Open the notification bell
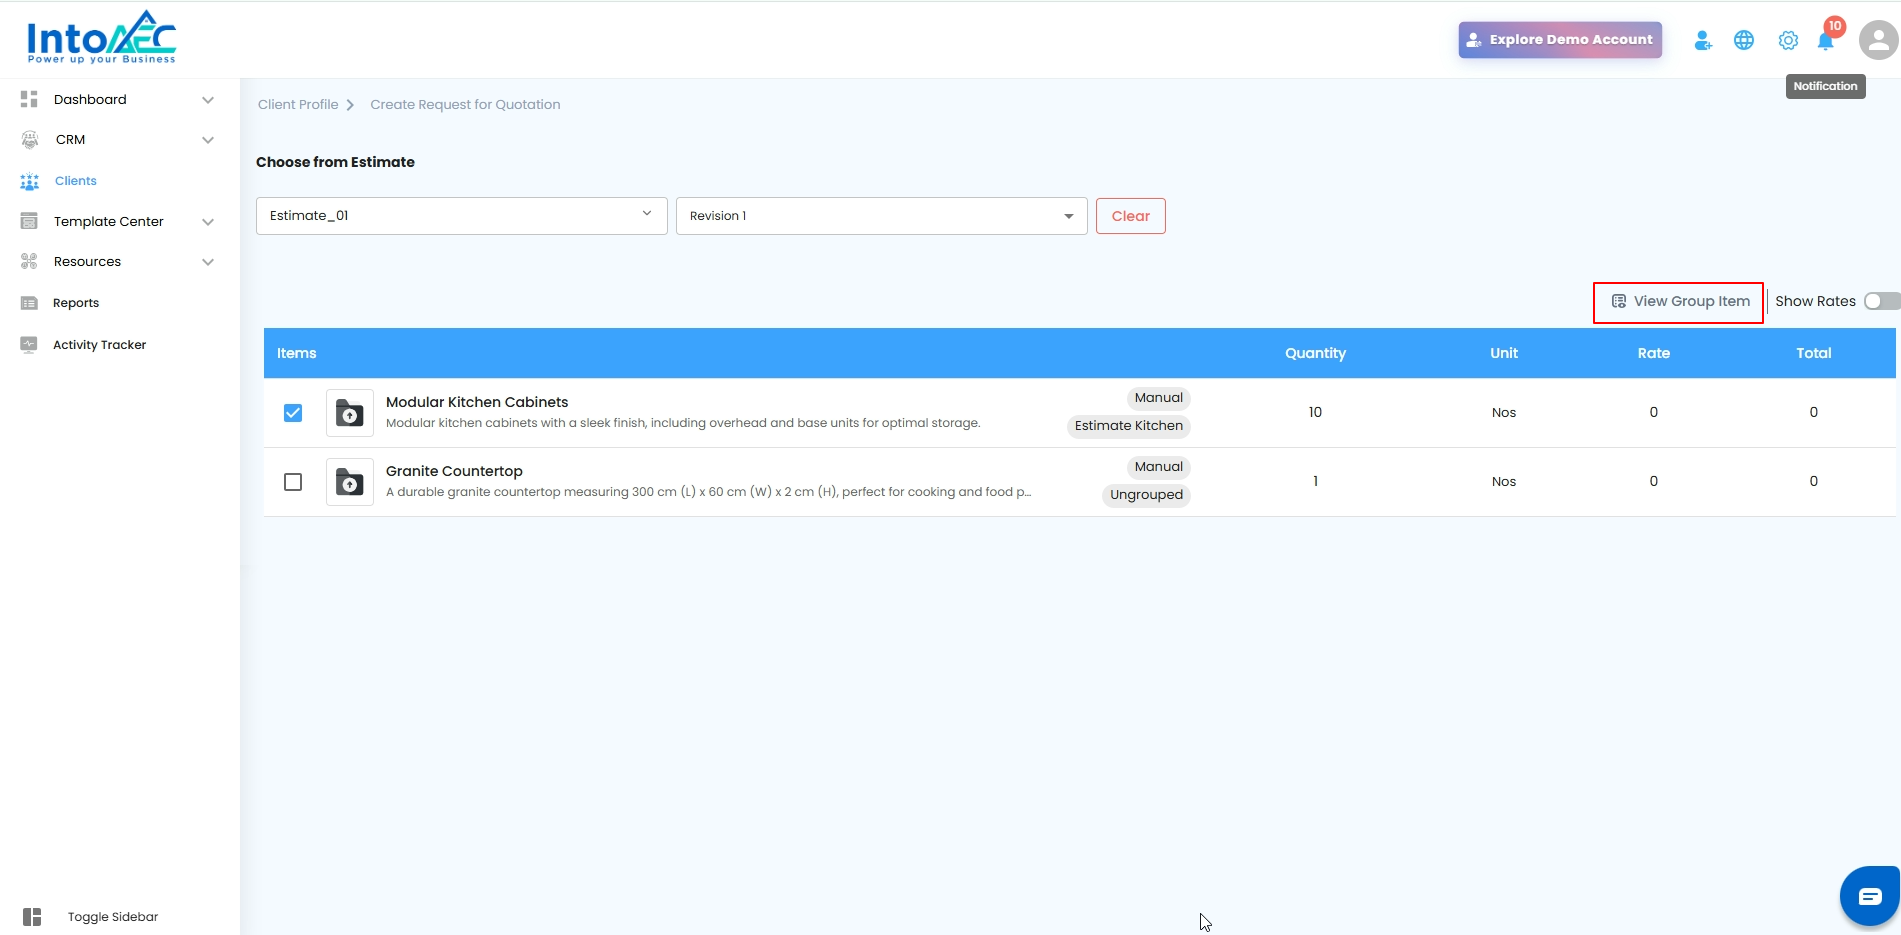 point(1826,41)
